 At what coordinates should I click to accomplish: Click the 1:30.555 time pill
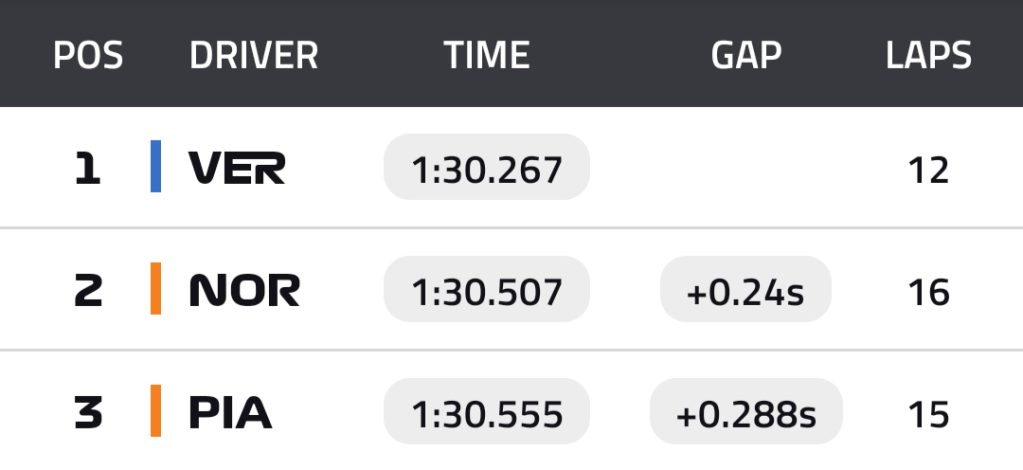coord(487,413)
